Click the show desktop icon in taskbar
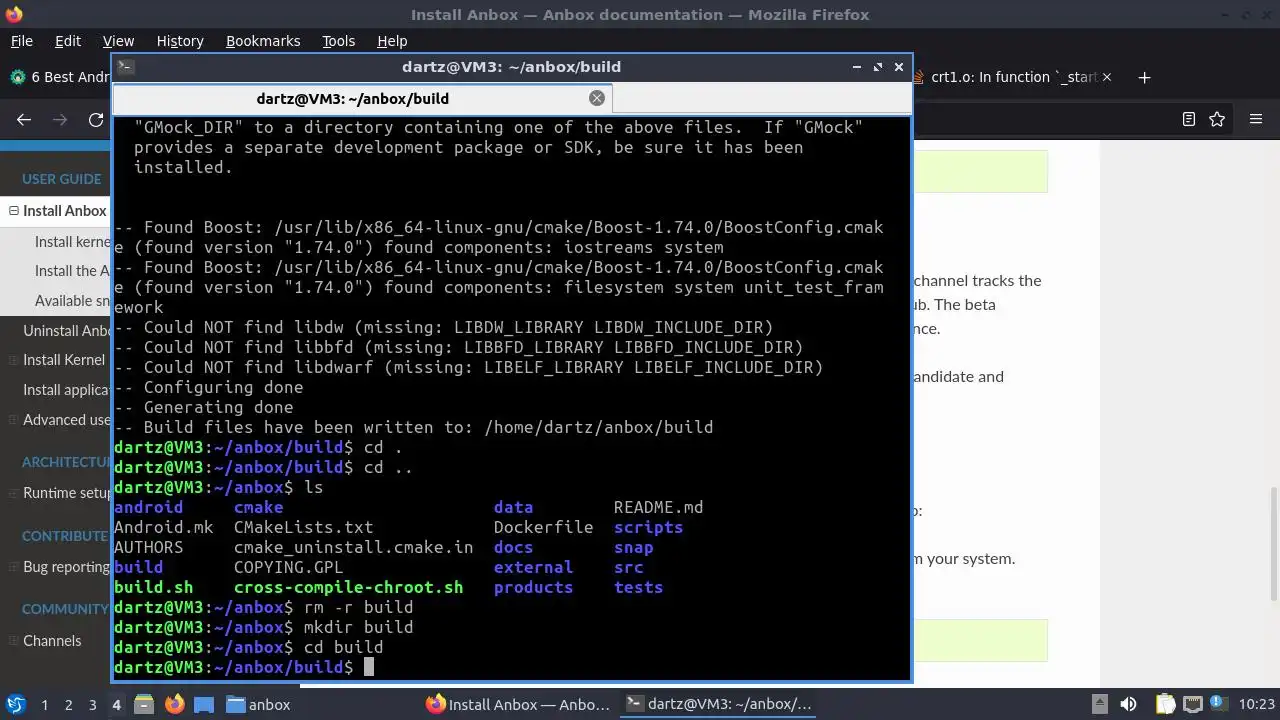The height and width of the screenshot is (720, 1280). [x=204, y=704]
